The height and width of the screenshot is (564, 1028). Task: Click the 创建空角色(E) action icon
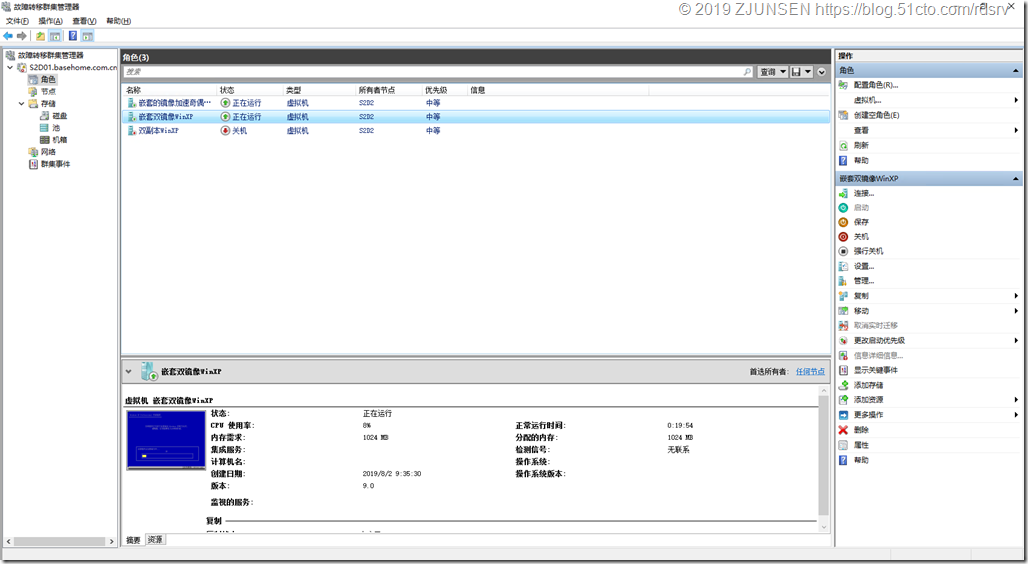pyautogui.click(x=844, y=115)
